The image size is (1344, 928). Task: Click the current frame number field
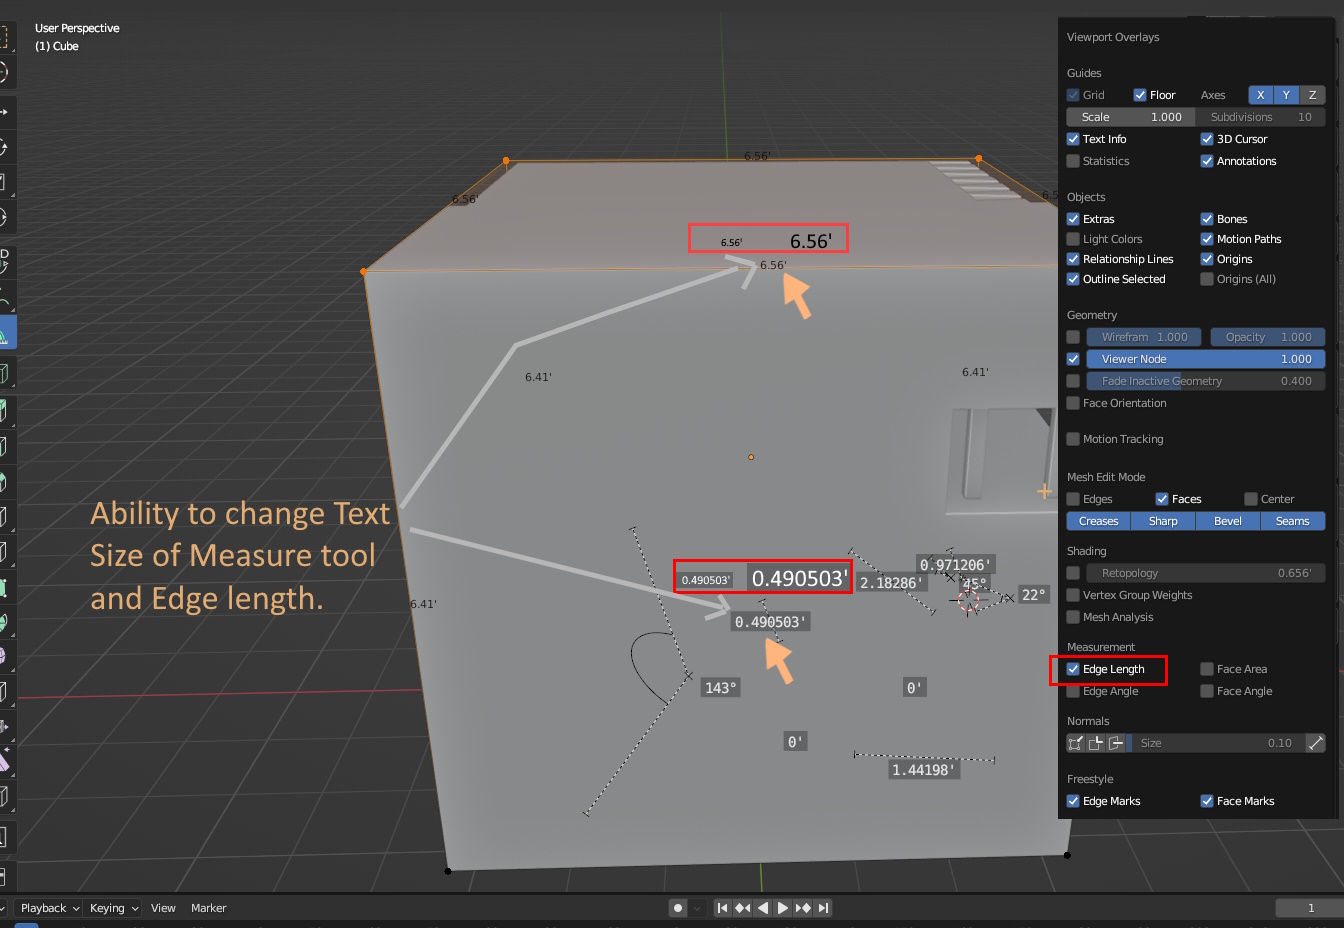click(1310, 908)
